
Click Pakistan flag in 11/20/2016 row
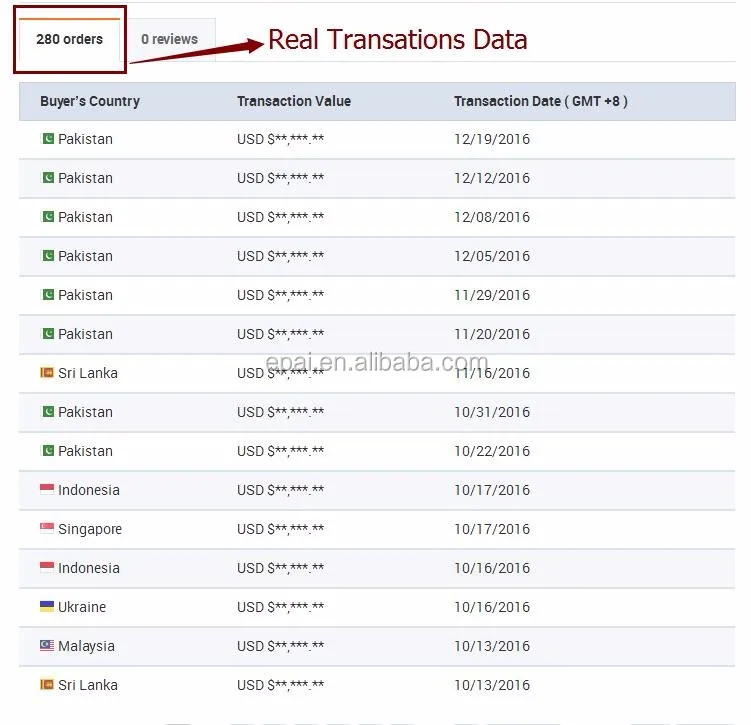47,333
